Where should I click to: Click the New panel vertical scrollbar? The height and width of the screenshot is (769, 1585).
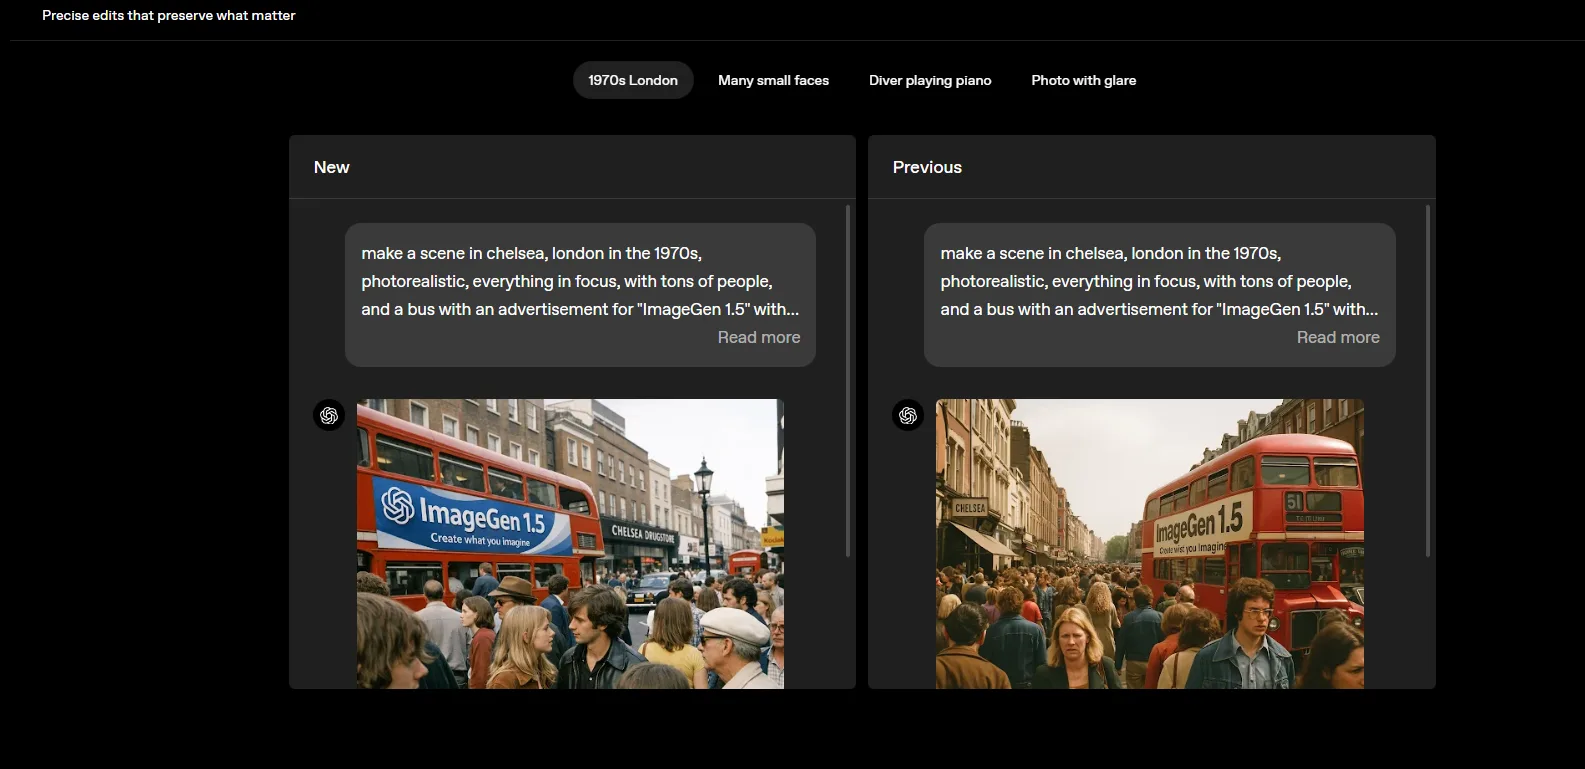pyautogui.click(x=848, y=380)
